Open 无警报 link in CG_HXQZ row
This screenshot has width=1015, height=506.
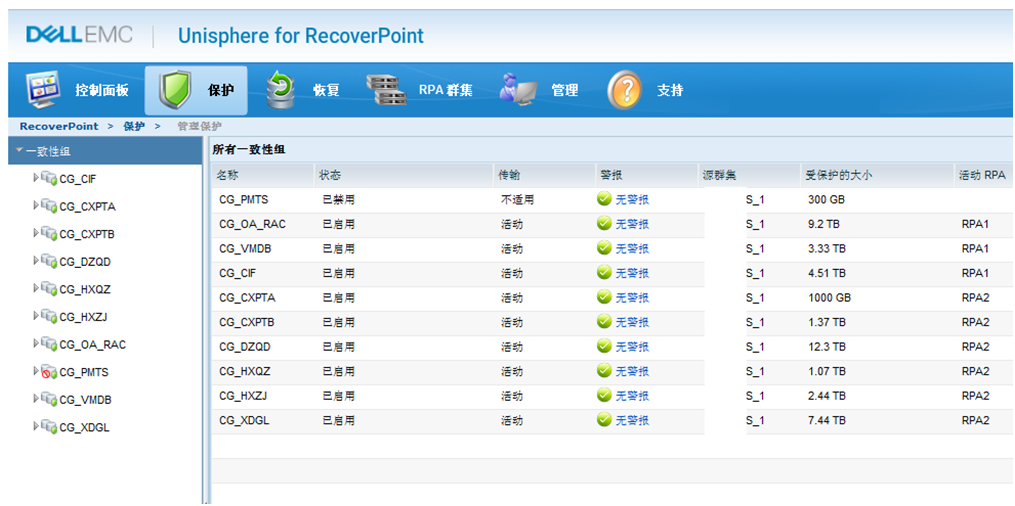632,371
